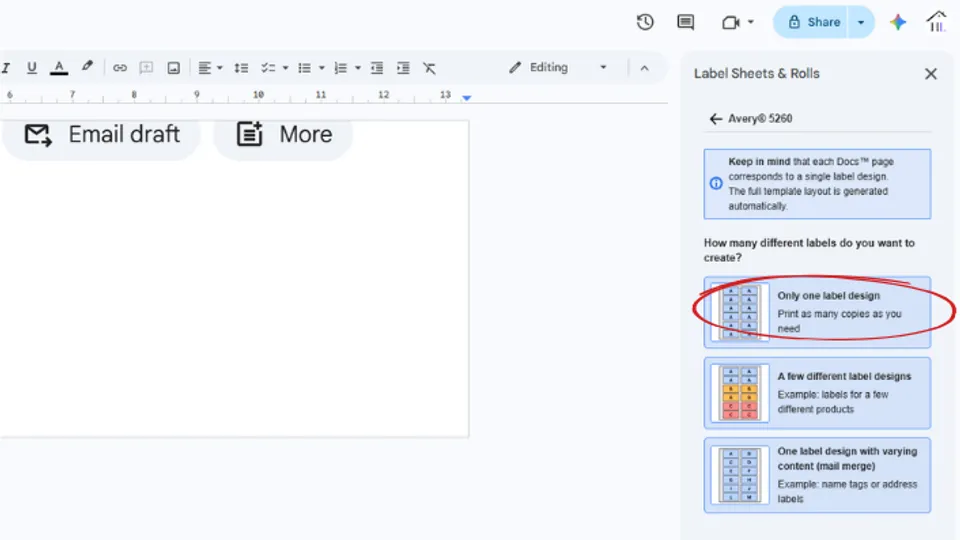Insert a link with the chain icon
This screenshot has height=540, width=960.
(x=120, y=67)
